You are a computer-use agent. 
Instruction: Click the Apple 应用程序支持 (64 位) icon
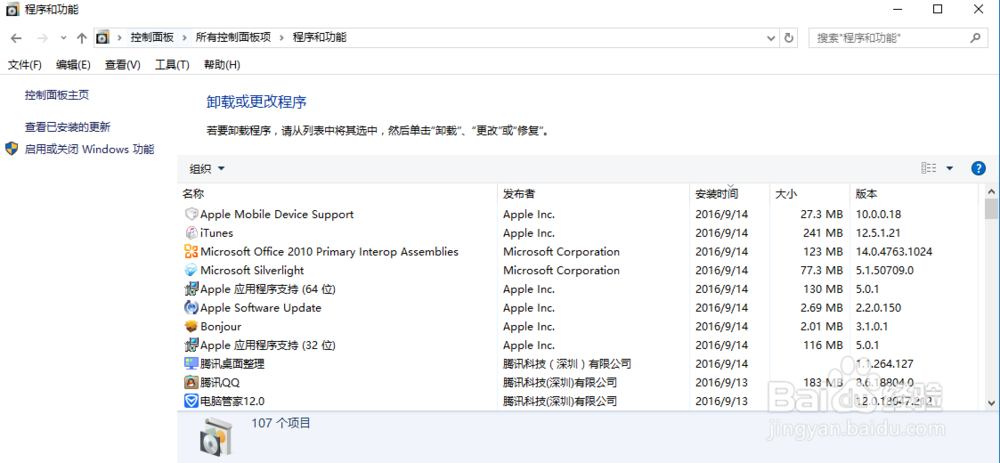[x=191, y=289]
